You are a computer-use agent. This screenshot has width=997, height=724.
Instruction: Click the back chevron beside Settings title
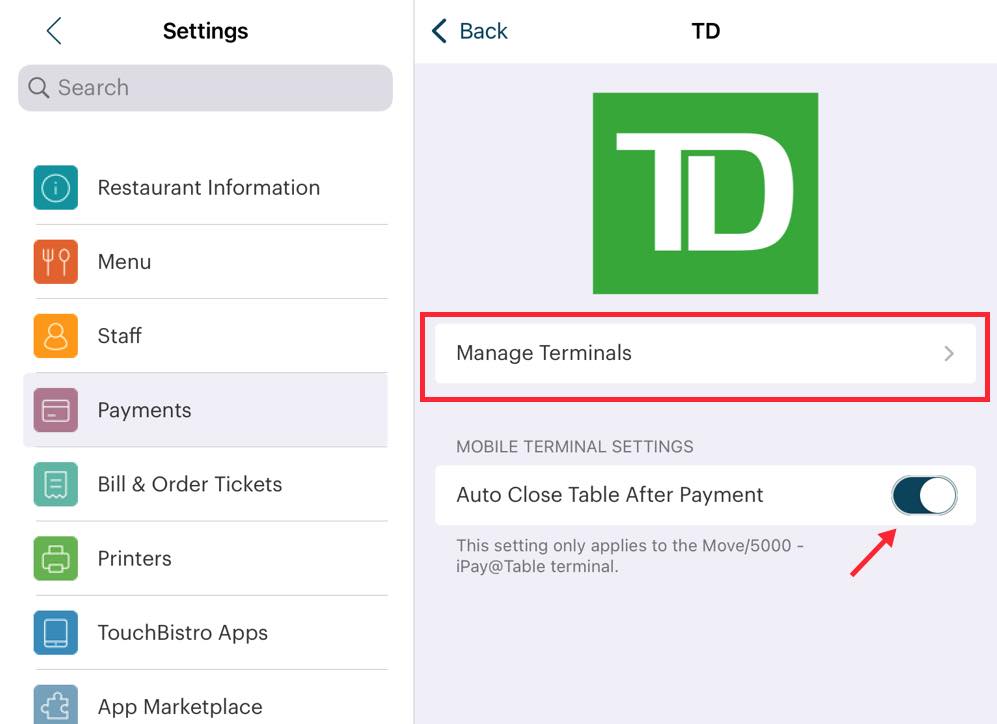pyautogui.click(x=53, y=31)
